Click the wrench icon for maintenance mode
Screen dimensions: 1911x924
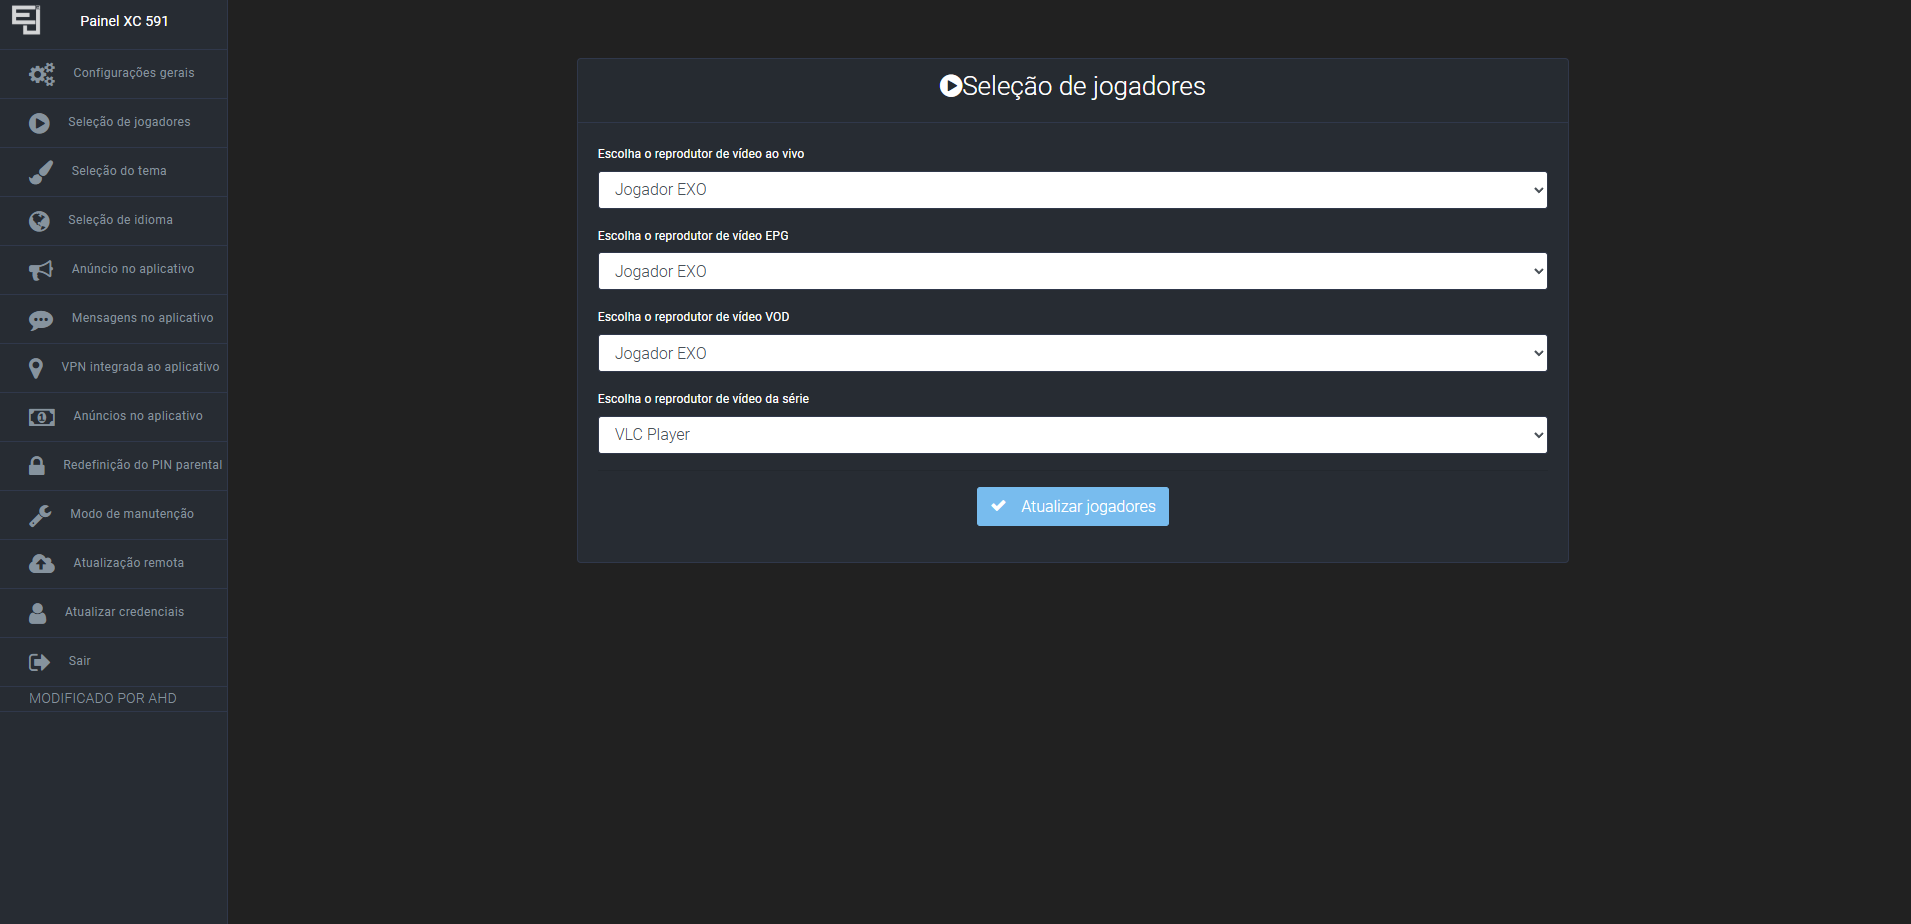(x=40, y=515)
